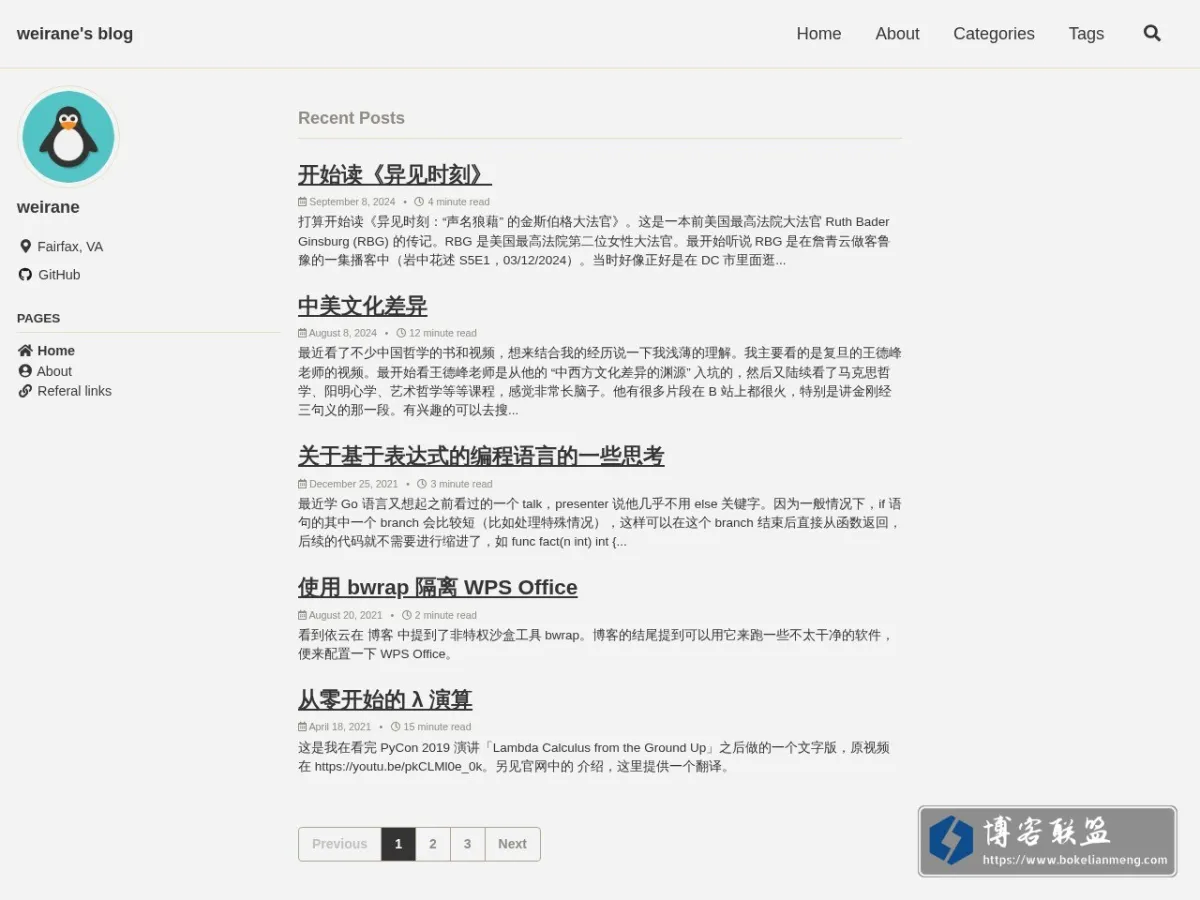Click the clock icon beside 3 minute read
This screenshot has height=900, width=1200.
(422, 484)
